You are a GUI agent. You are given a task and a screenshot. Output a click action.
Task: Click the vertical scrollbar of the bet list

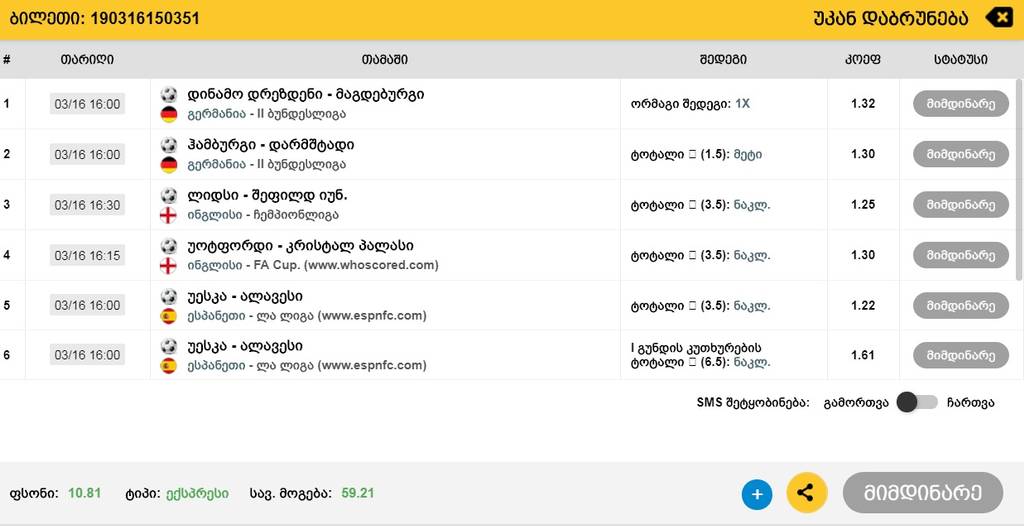coord(1019,180)
